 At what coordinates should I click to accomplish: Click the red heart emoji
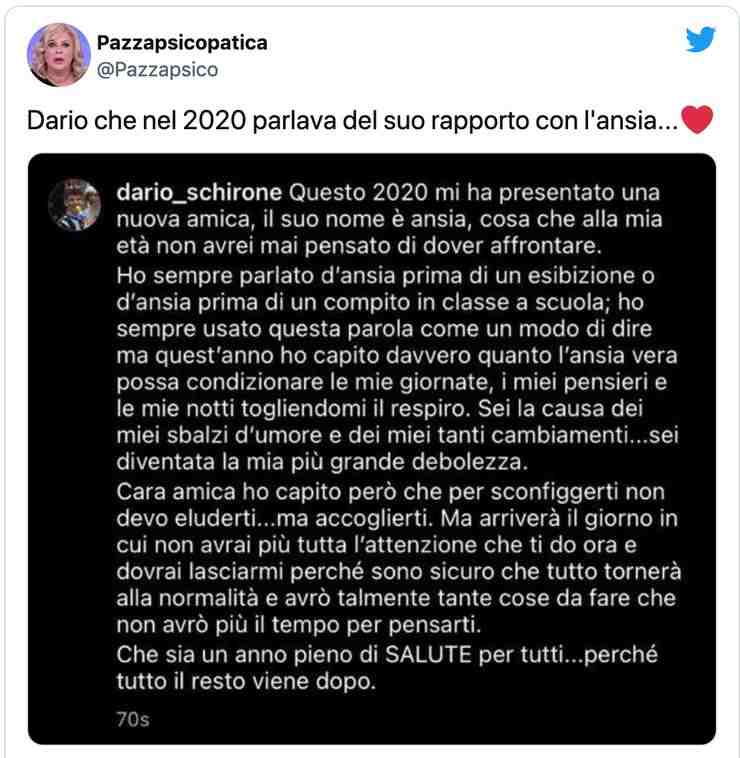click(x=696, y=120)
